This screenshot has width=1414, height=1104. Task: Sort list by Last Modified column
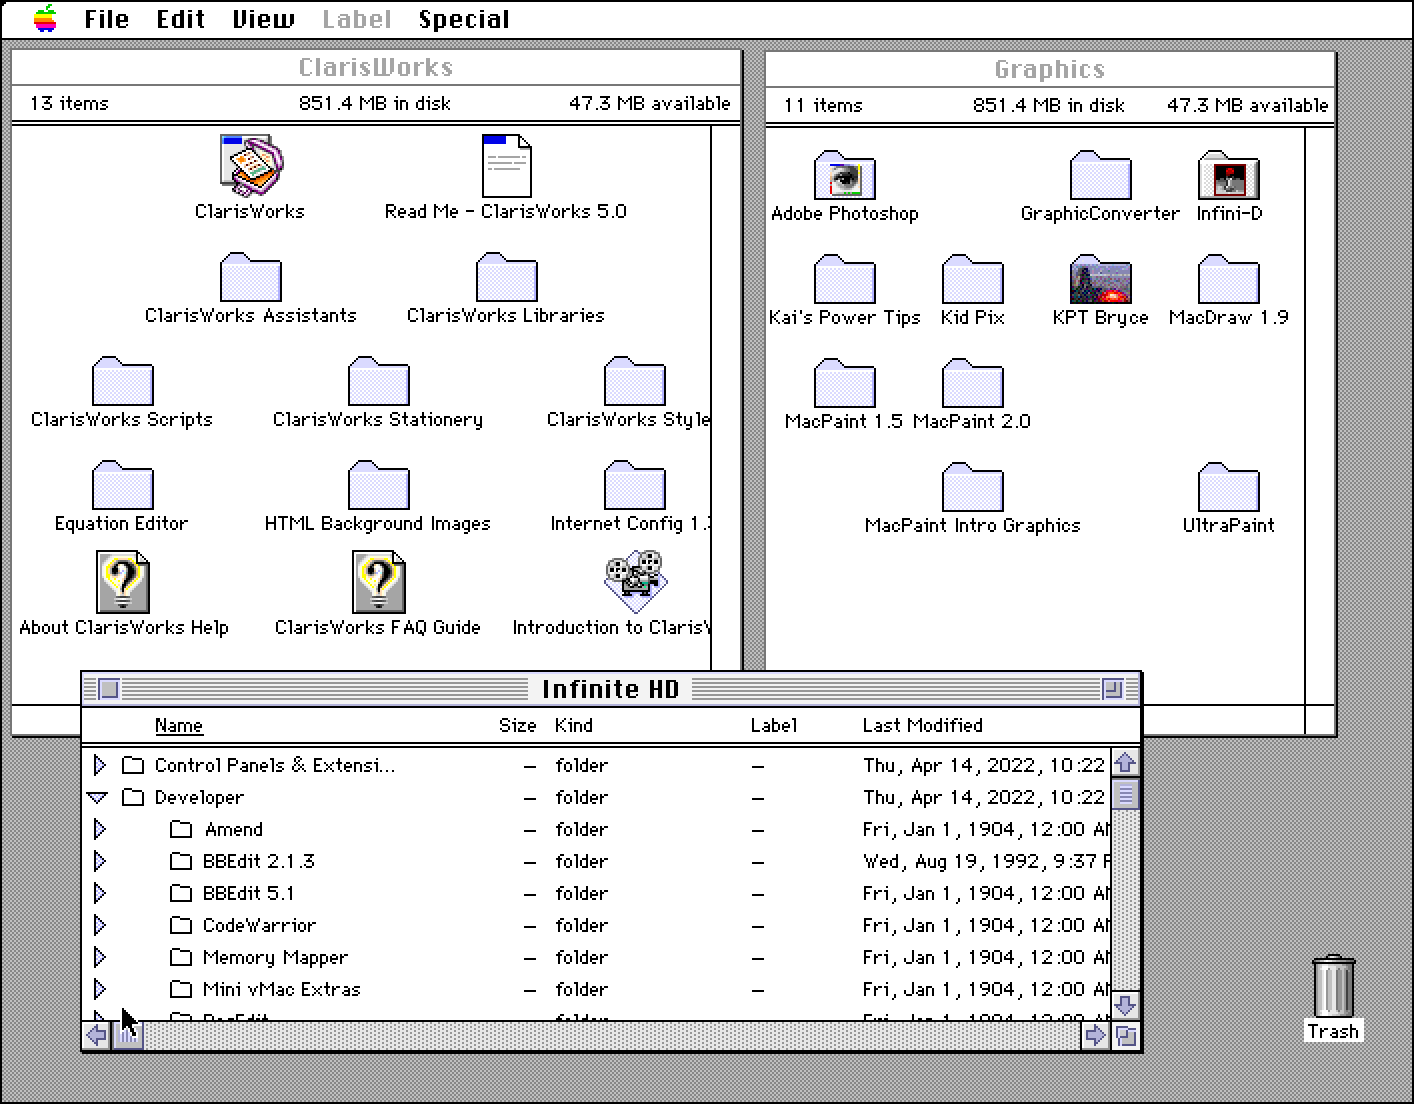(x=922, y=725)
